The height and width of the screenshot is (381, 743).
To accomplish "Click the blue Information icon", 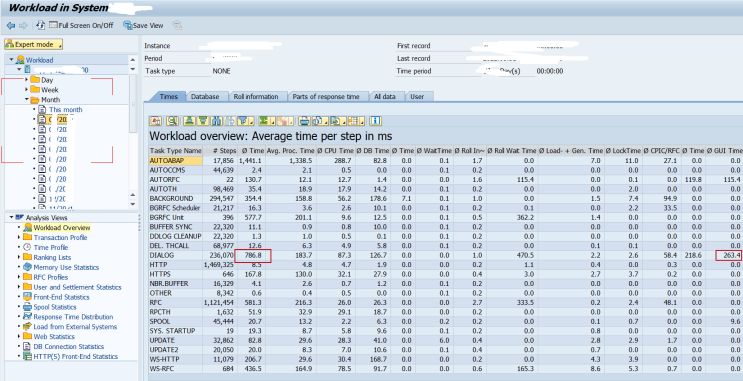I will (x=375, y=121).
